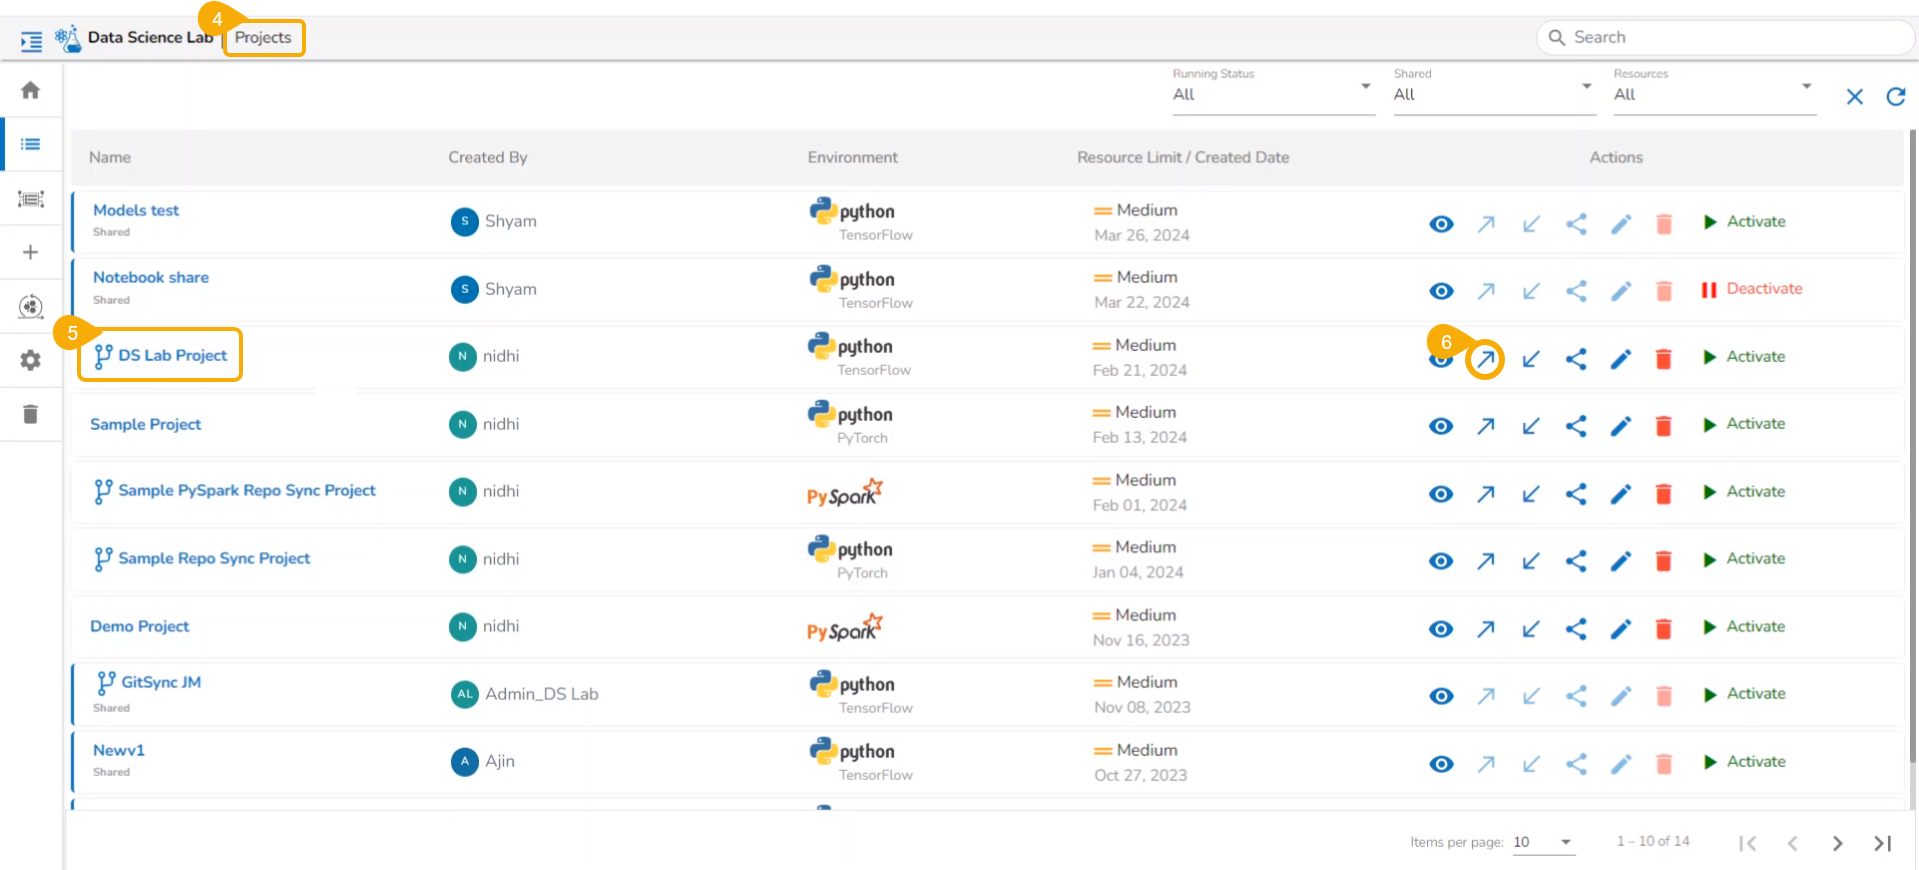Open the project list sidebar item
The image size is (1919, 870).
pos(31,144)
